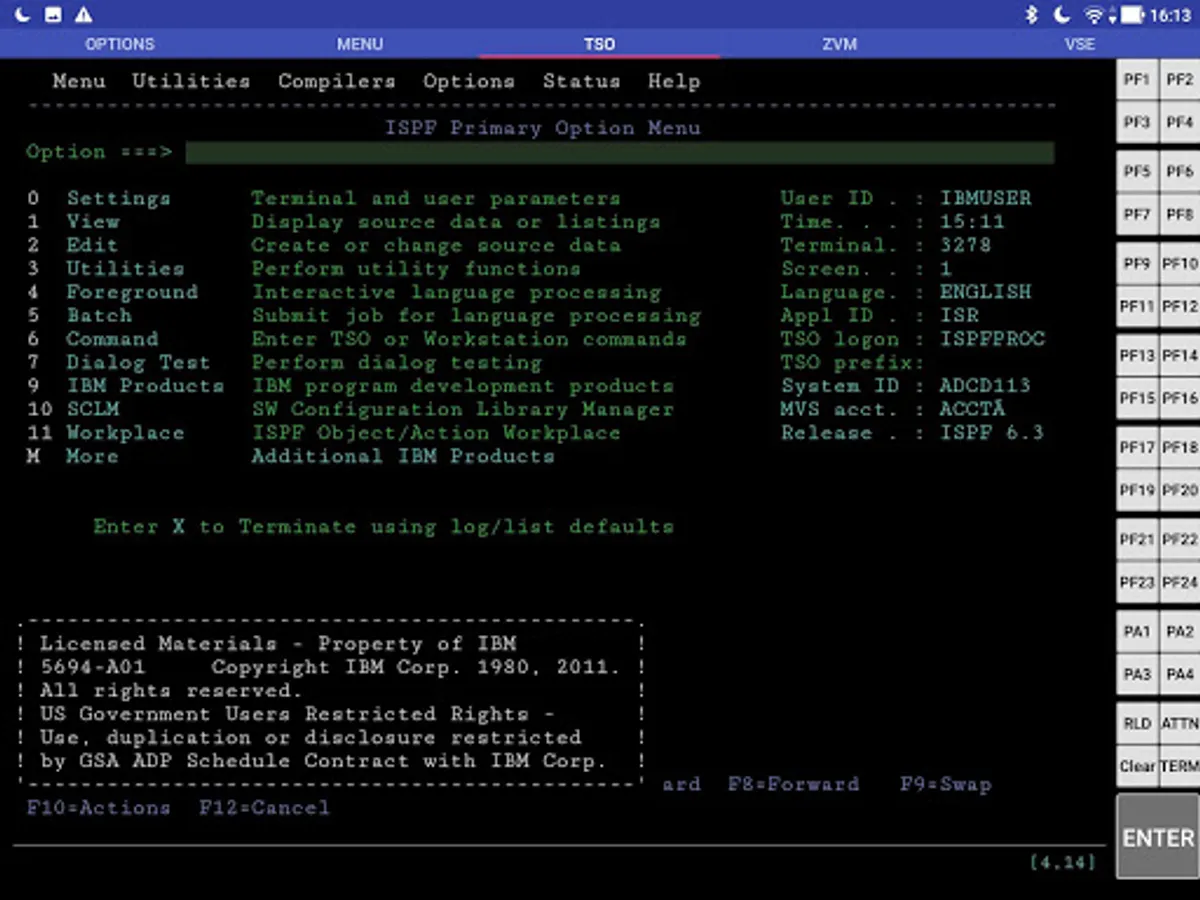Select option 3 Utilities in the list
Viewport: 1200px width, 900px height.
click(x=125, y=268)
